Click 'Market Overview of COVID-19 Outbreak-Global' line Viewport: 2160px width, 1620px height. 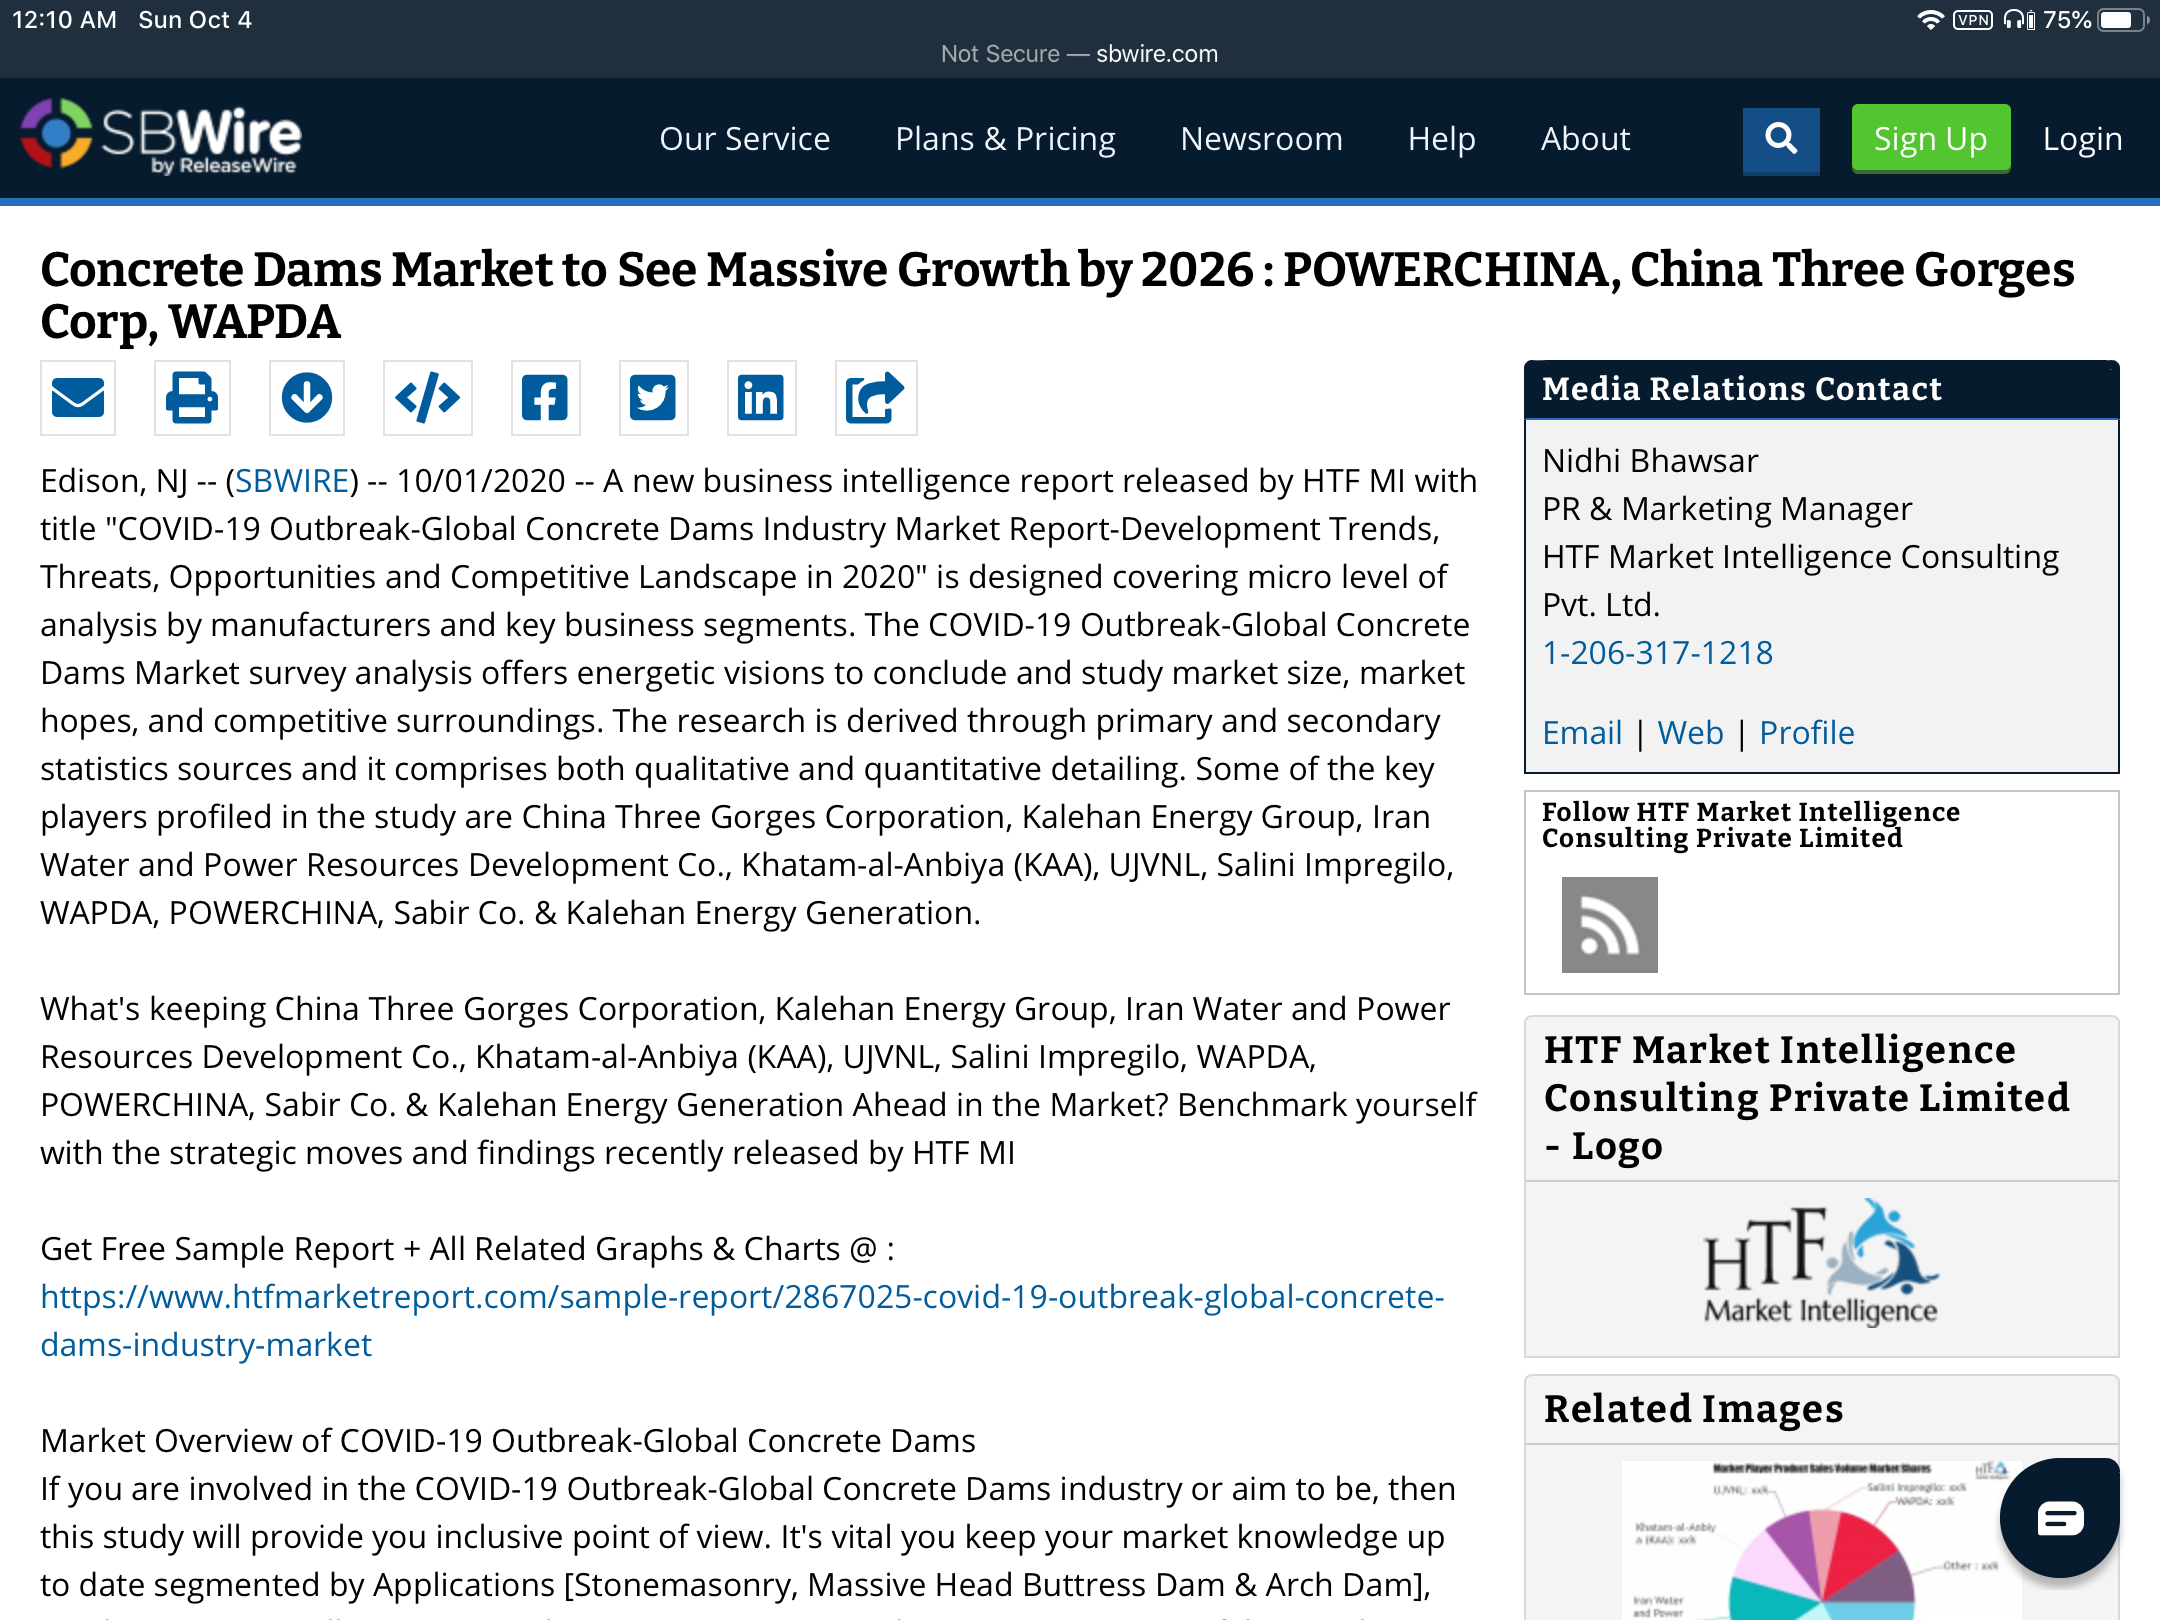[508, 1441]
